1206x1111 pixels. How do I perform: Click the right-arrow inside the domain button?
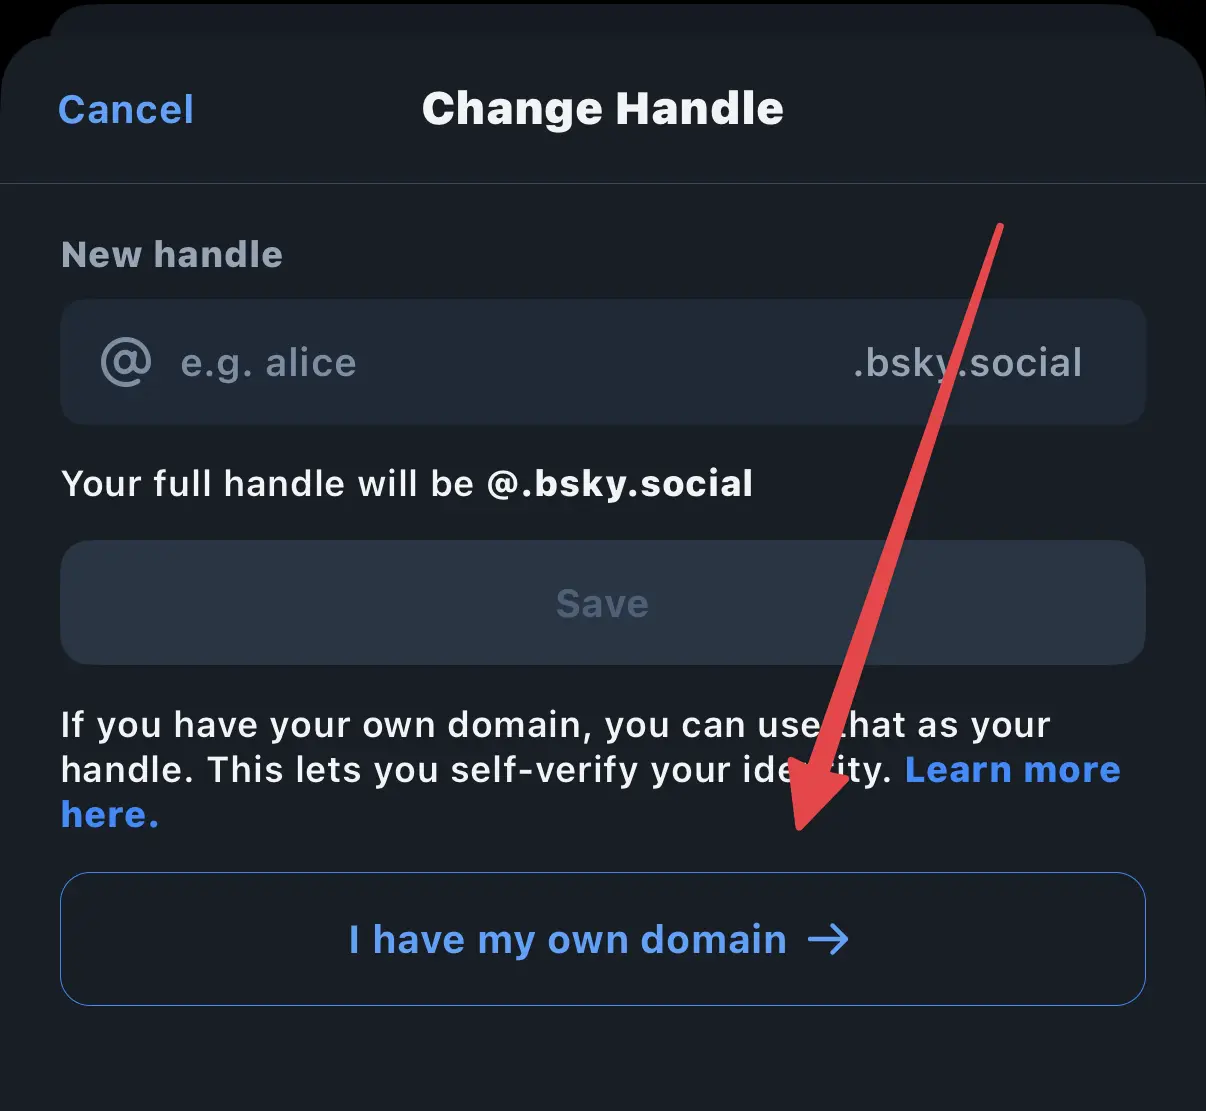[830, 940]
